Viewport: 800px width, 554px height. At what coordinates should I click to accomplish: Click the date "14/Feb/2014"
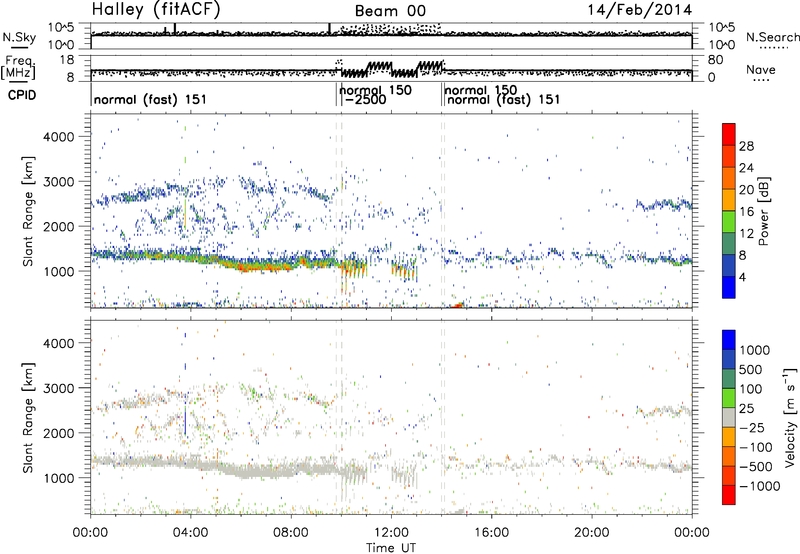pos(640,10)
